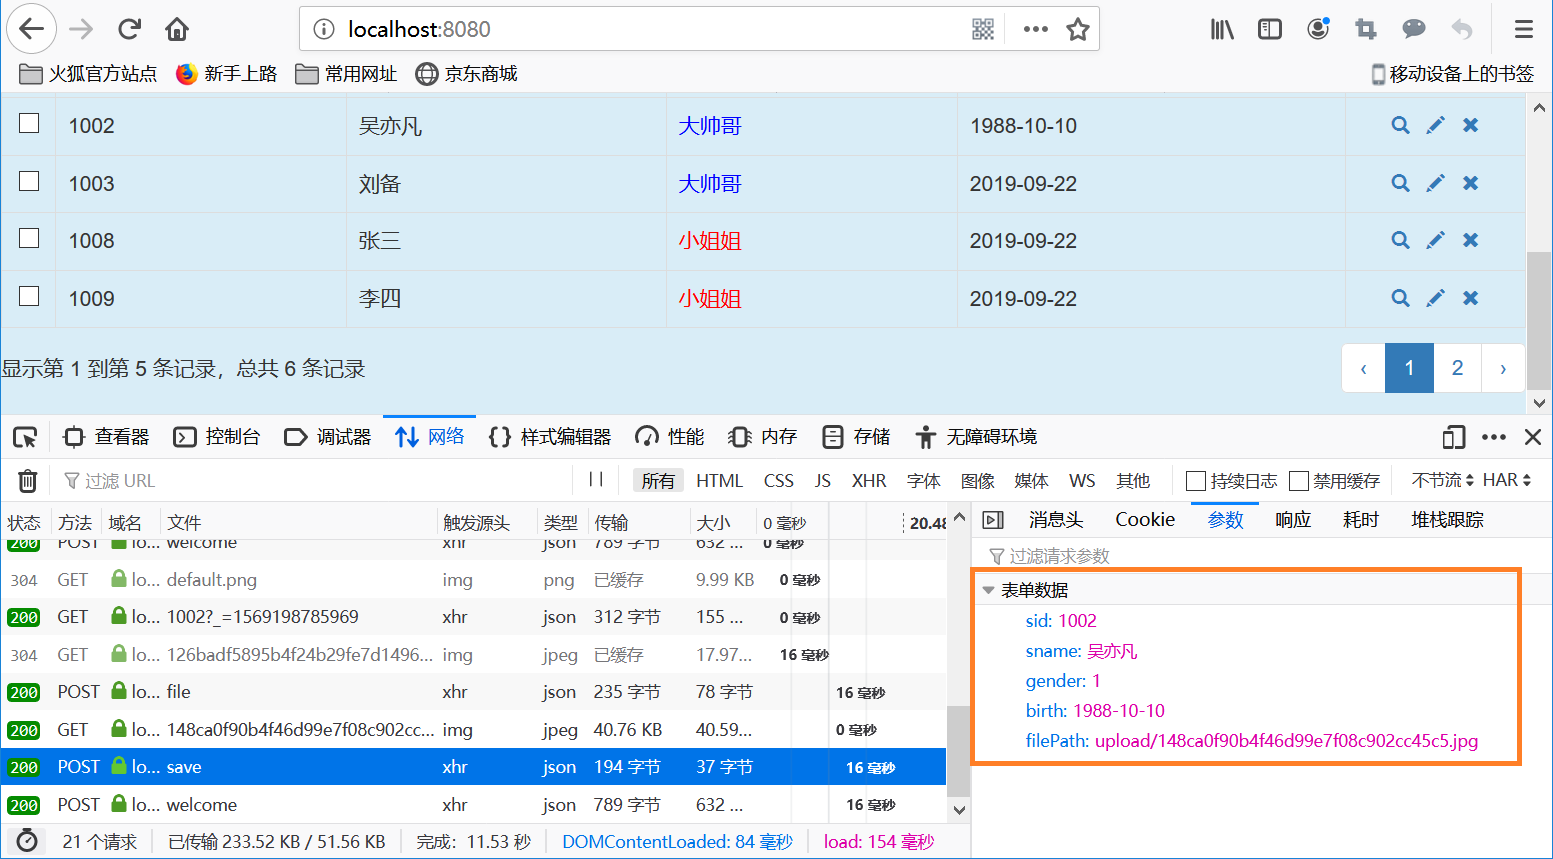1553x859 pixels.
Task: Bookmark this page with the star
Action: tap(1078, 29)
